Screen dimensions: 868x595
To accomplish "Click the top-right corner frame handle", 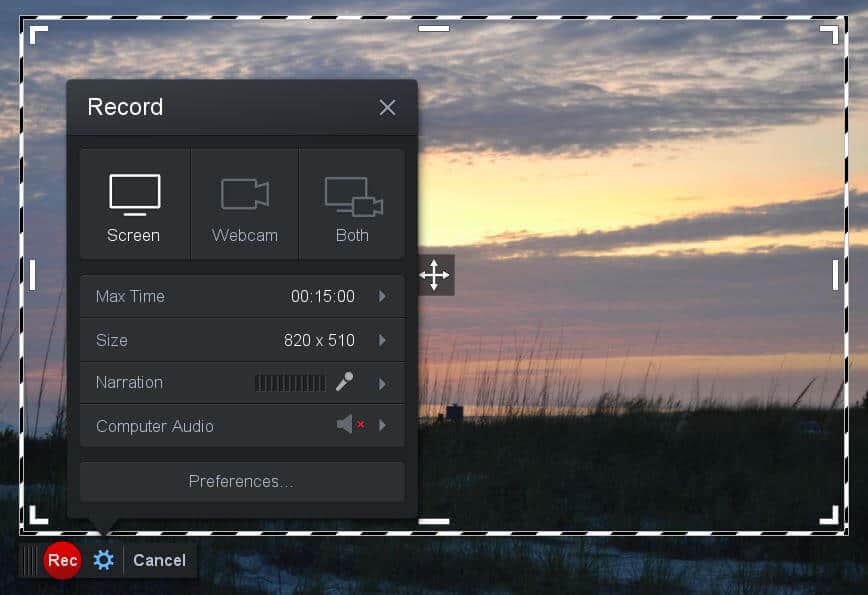I will [x=829, y=34].
